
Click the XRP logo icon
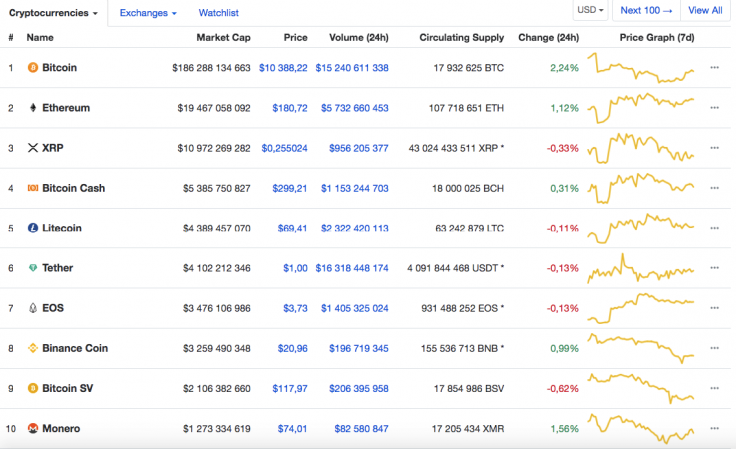tap(33, 148)
